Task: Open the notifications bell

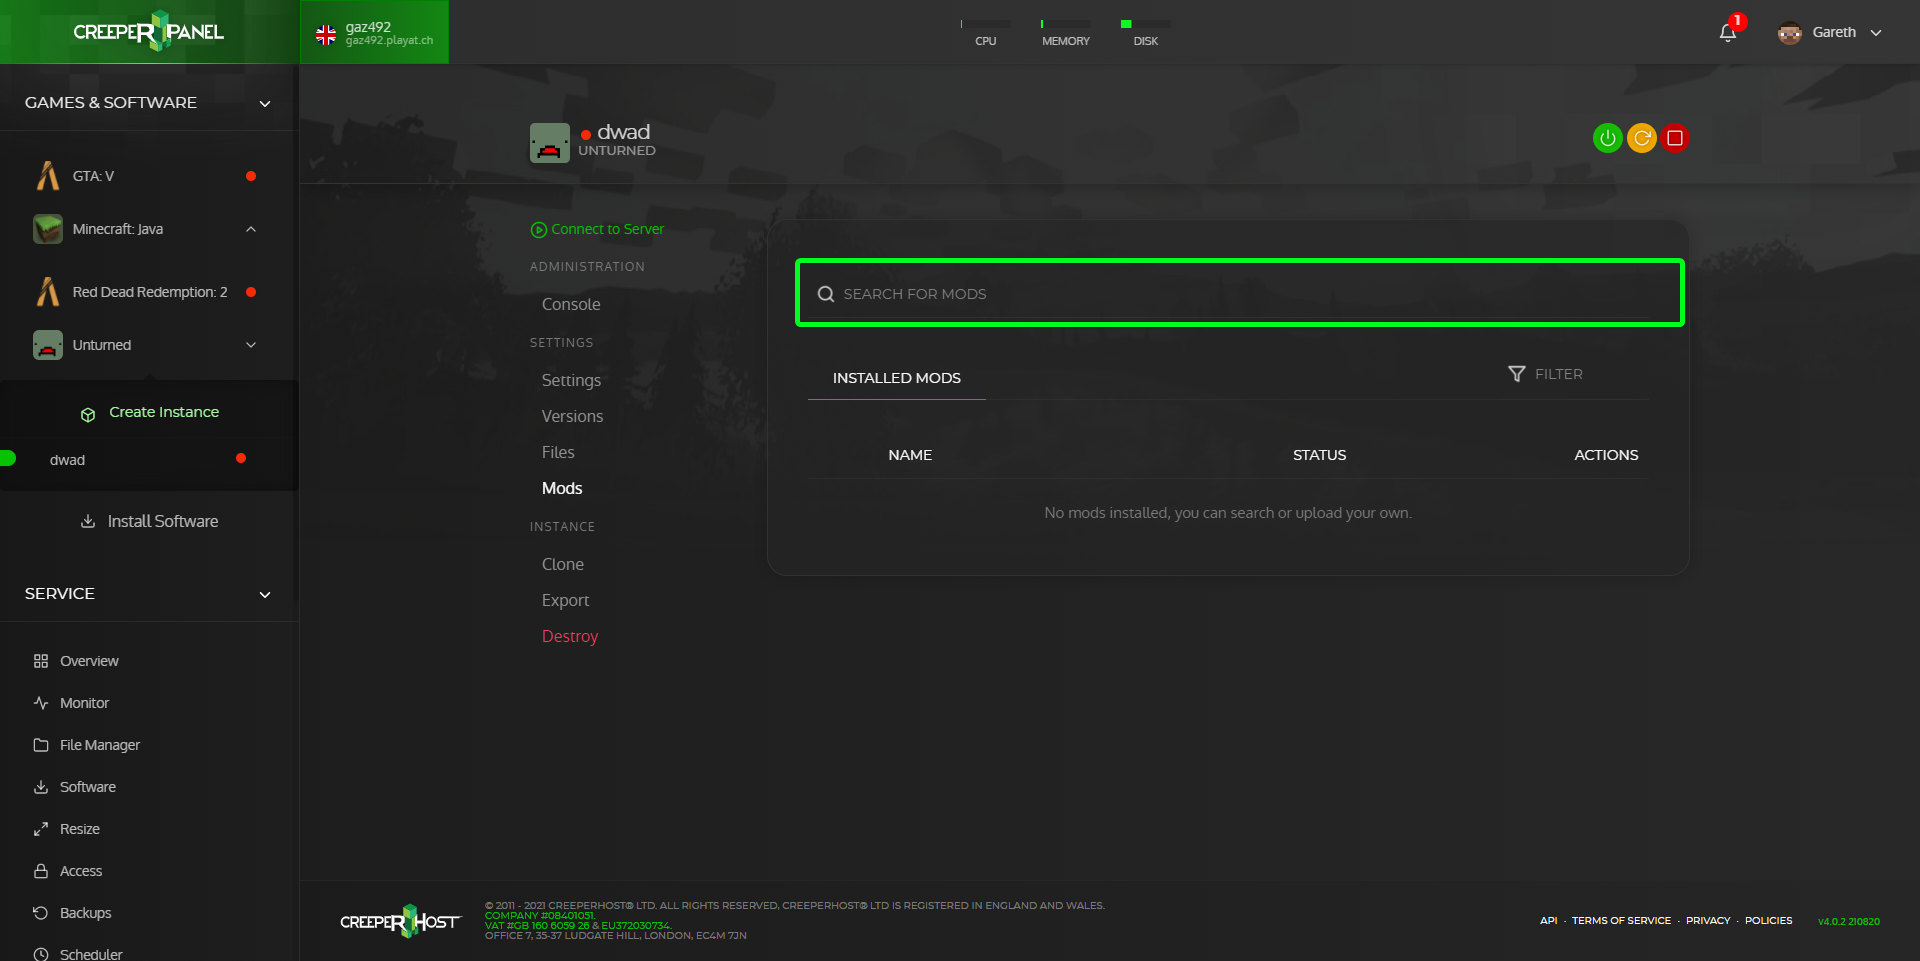Action: pos(1727,32)
